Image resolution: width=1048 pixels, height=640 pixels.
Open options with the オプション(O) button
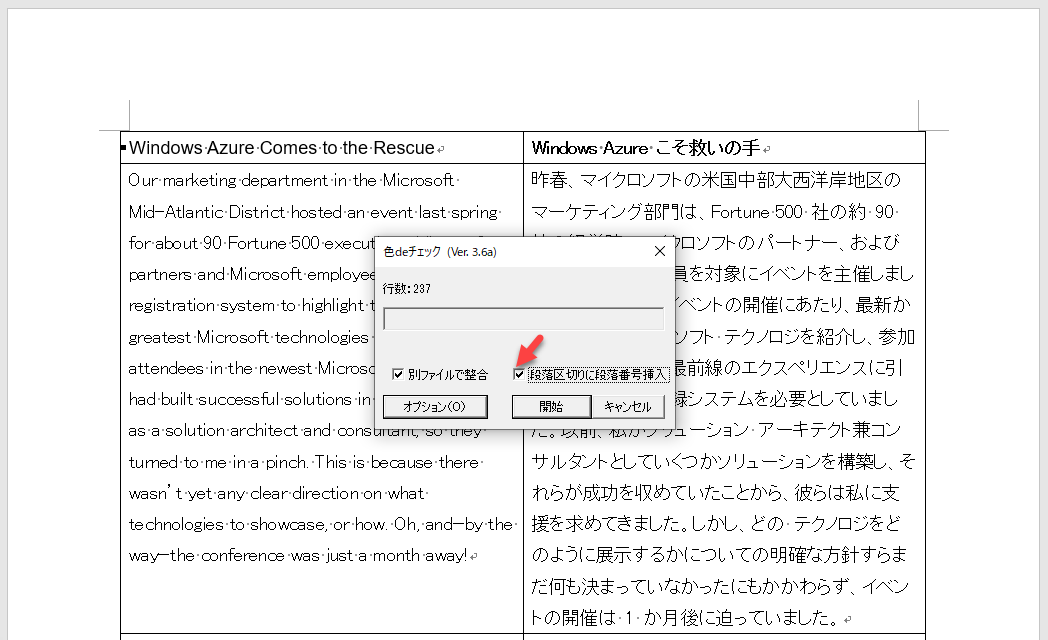[435, 407]
